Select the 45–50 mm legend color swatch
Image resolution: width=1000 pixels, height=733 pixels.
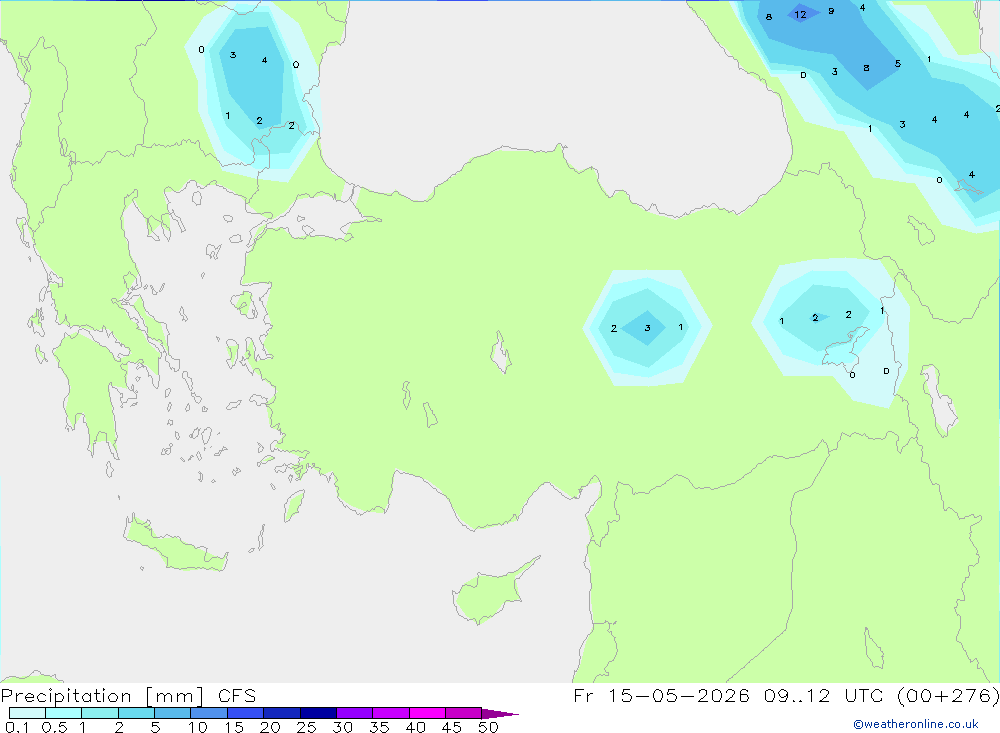(x=464, y=713)
